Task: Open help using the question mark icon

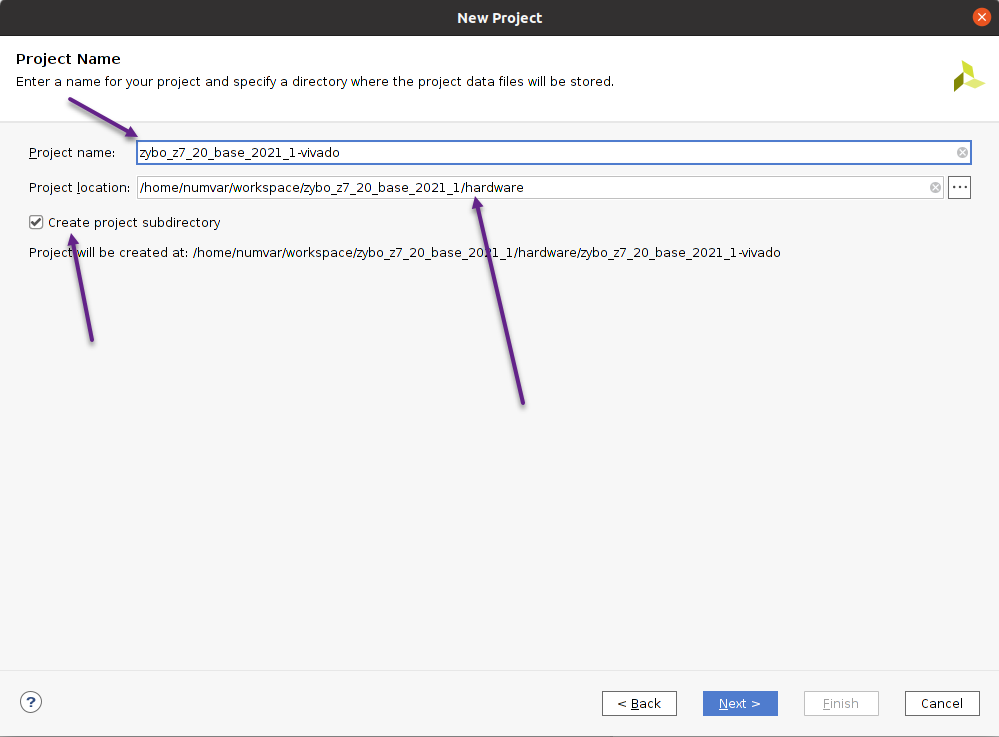Action: (31, 702)
